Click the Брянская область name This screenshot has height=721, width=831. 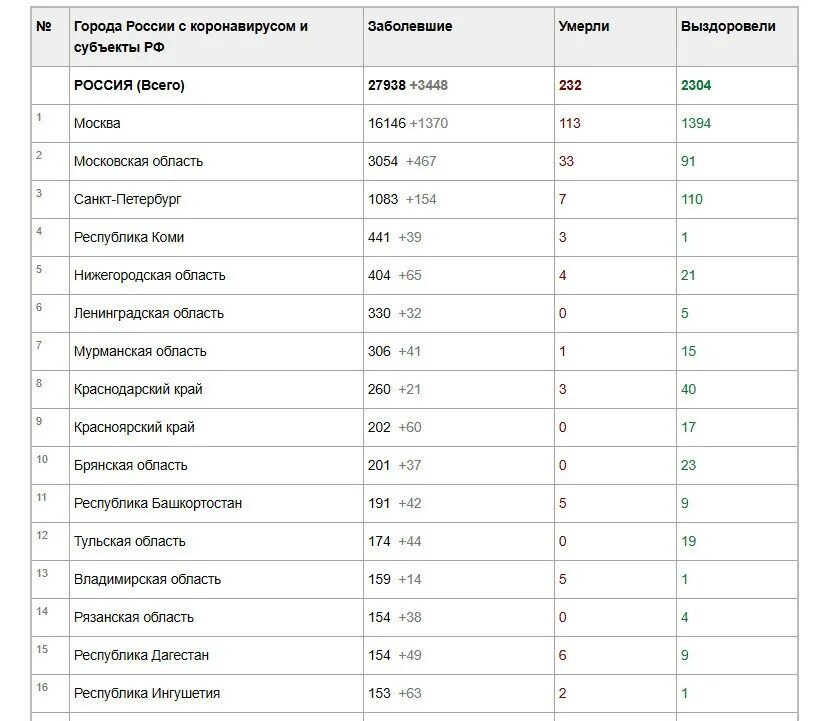pos(131,465)
